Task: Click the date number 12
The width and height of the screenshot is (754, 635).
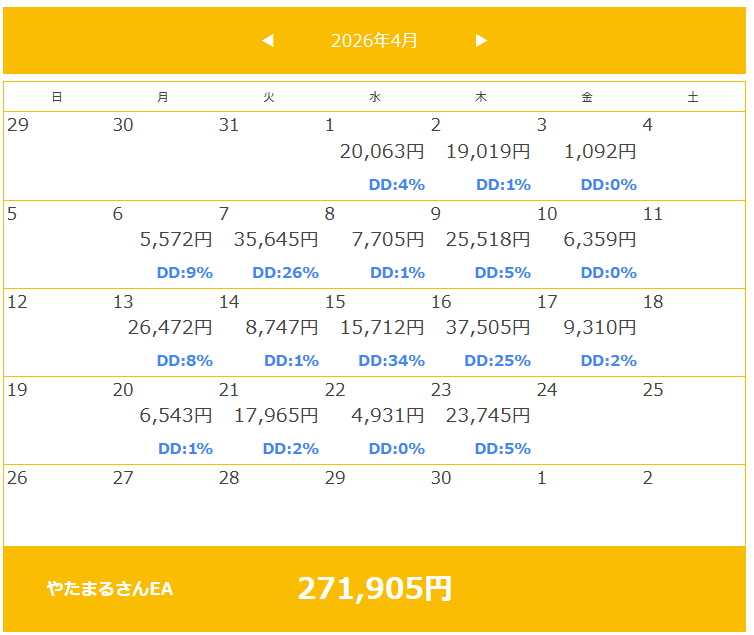Action: tap(17, 302)
